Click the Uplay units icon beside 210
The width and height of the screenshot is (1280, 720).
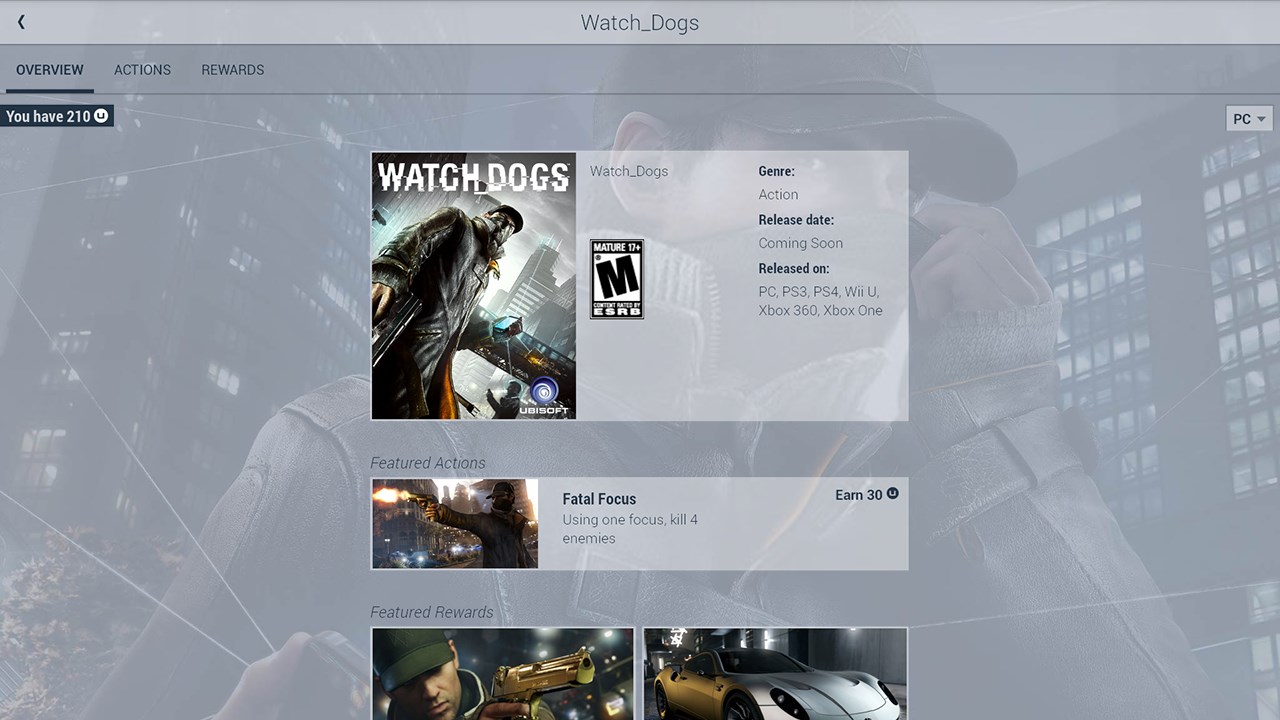[x=100, y=116]
